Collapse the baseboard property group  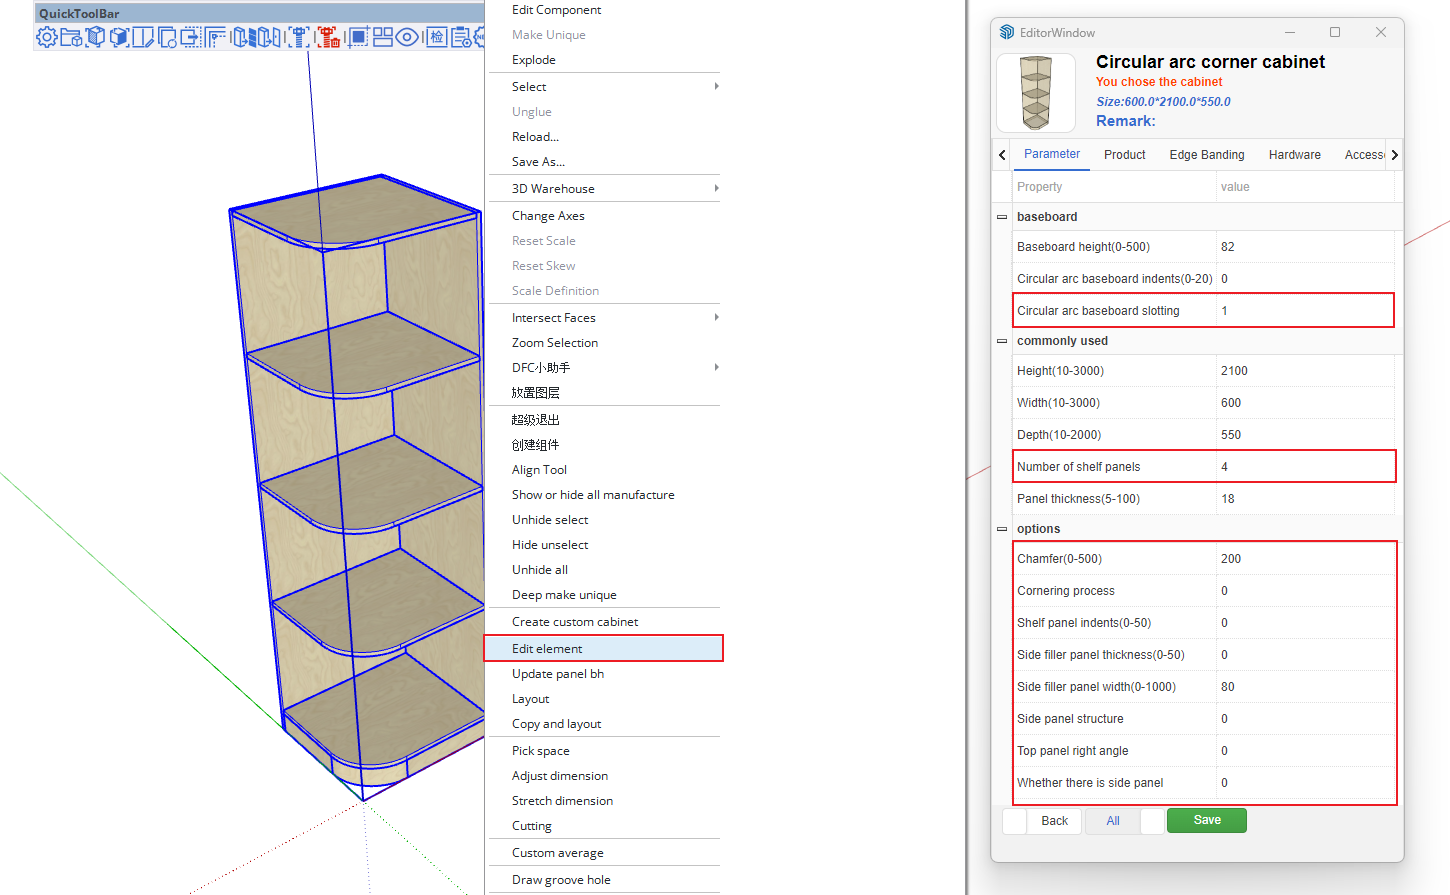point(1002,217)
